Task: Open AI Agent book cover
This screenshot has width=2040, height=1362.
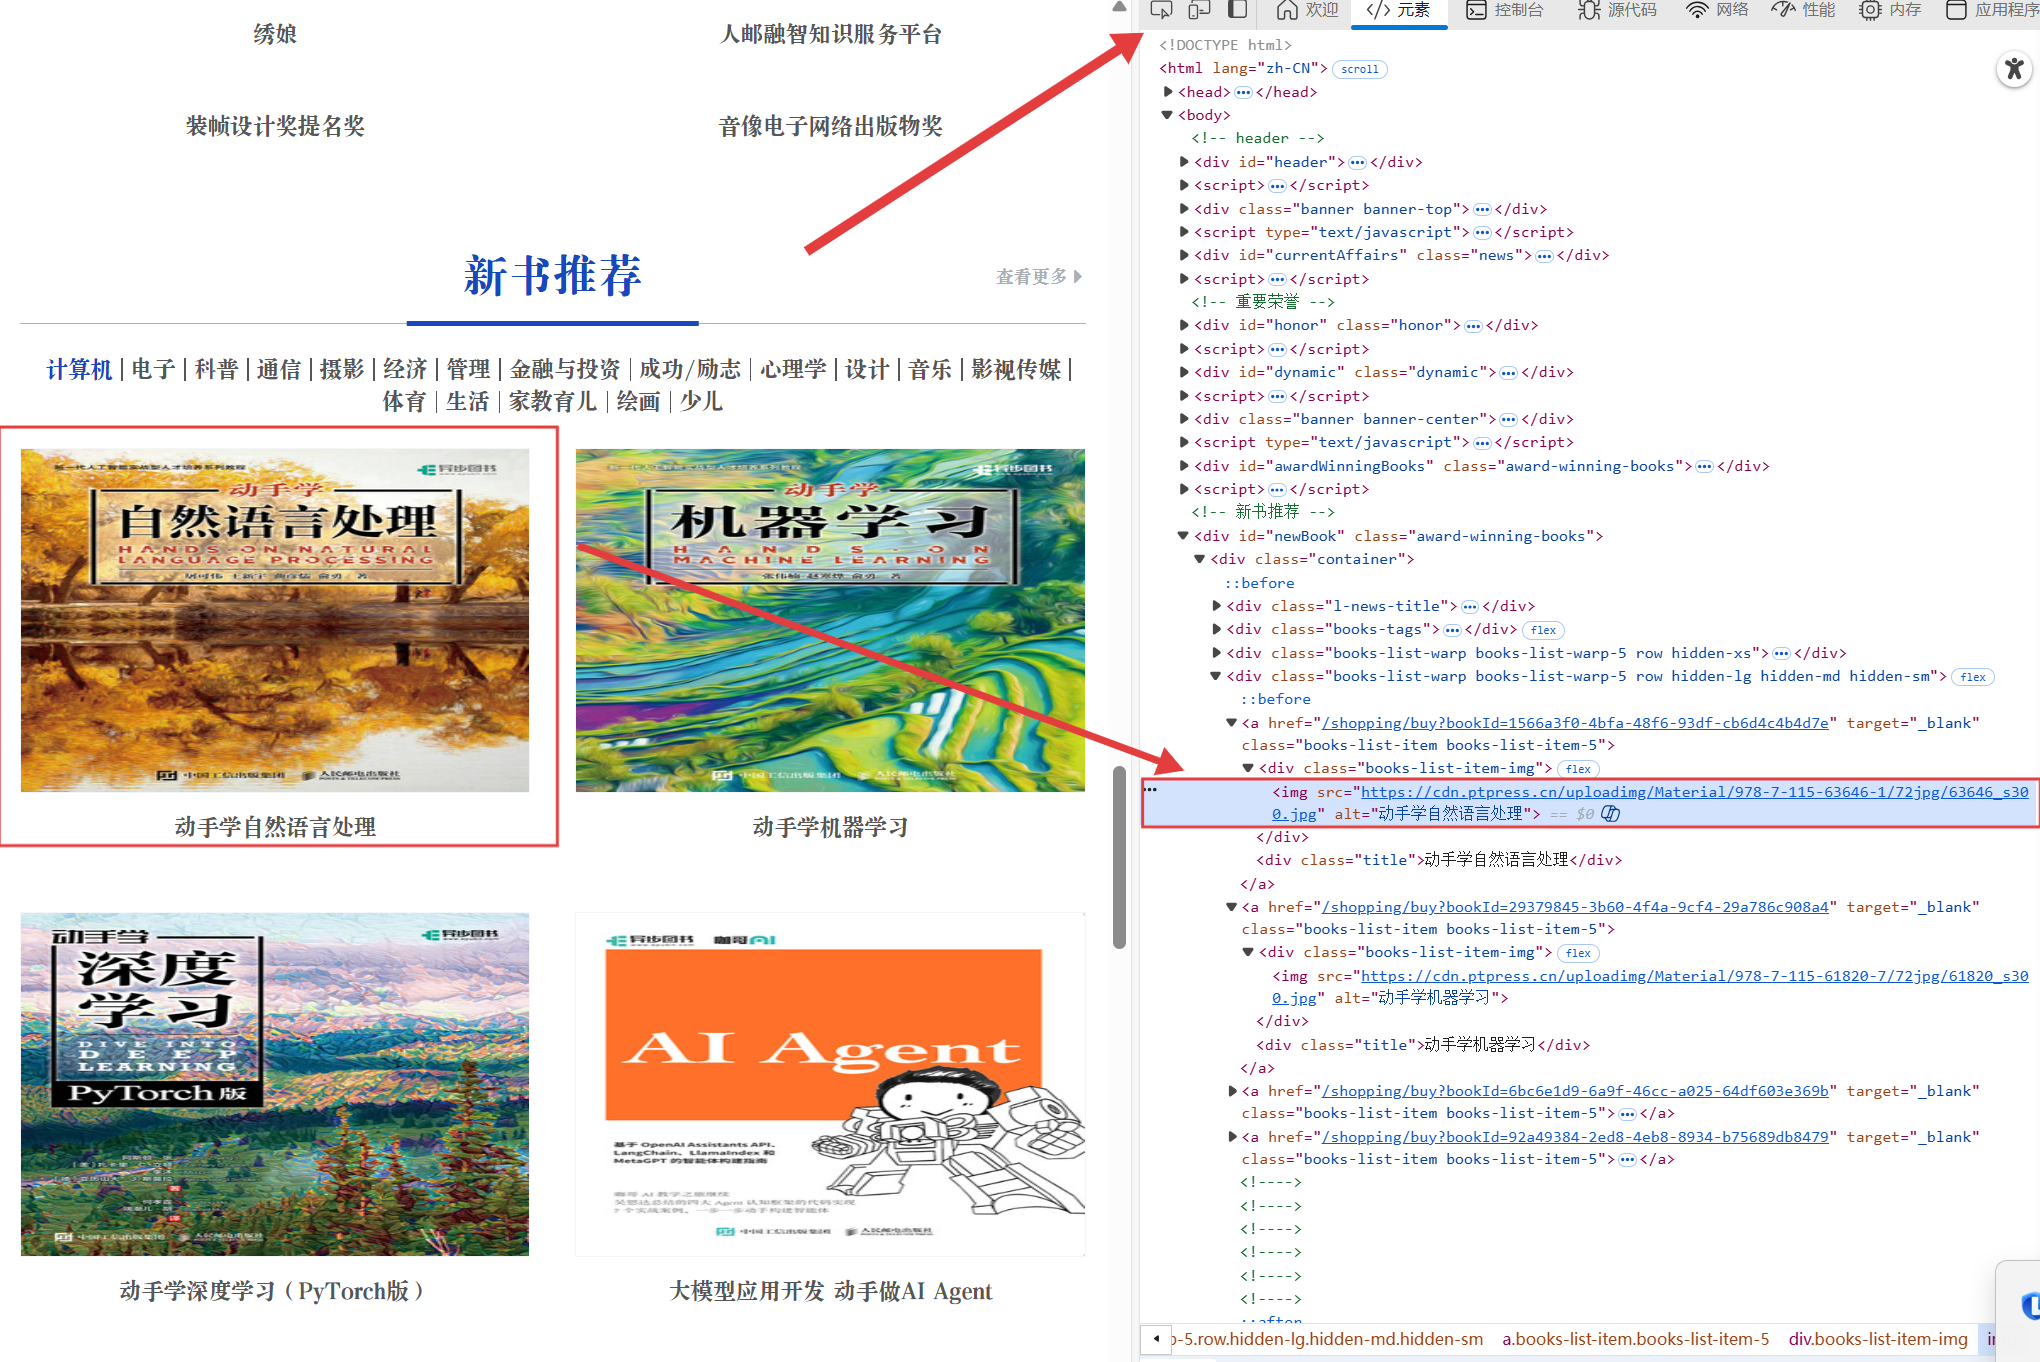Action: (830, 1084)
